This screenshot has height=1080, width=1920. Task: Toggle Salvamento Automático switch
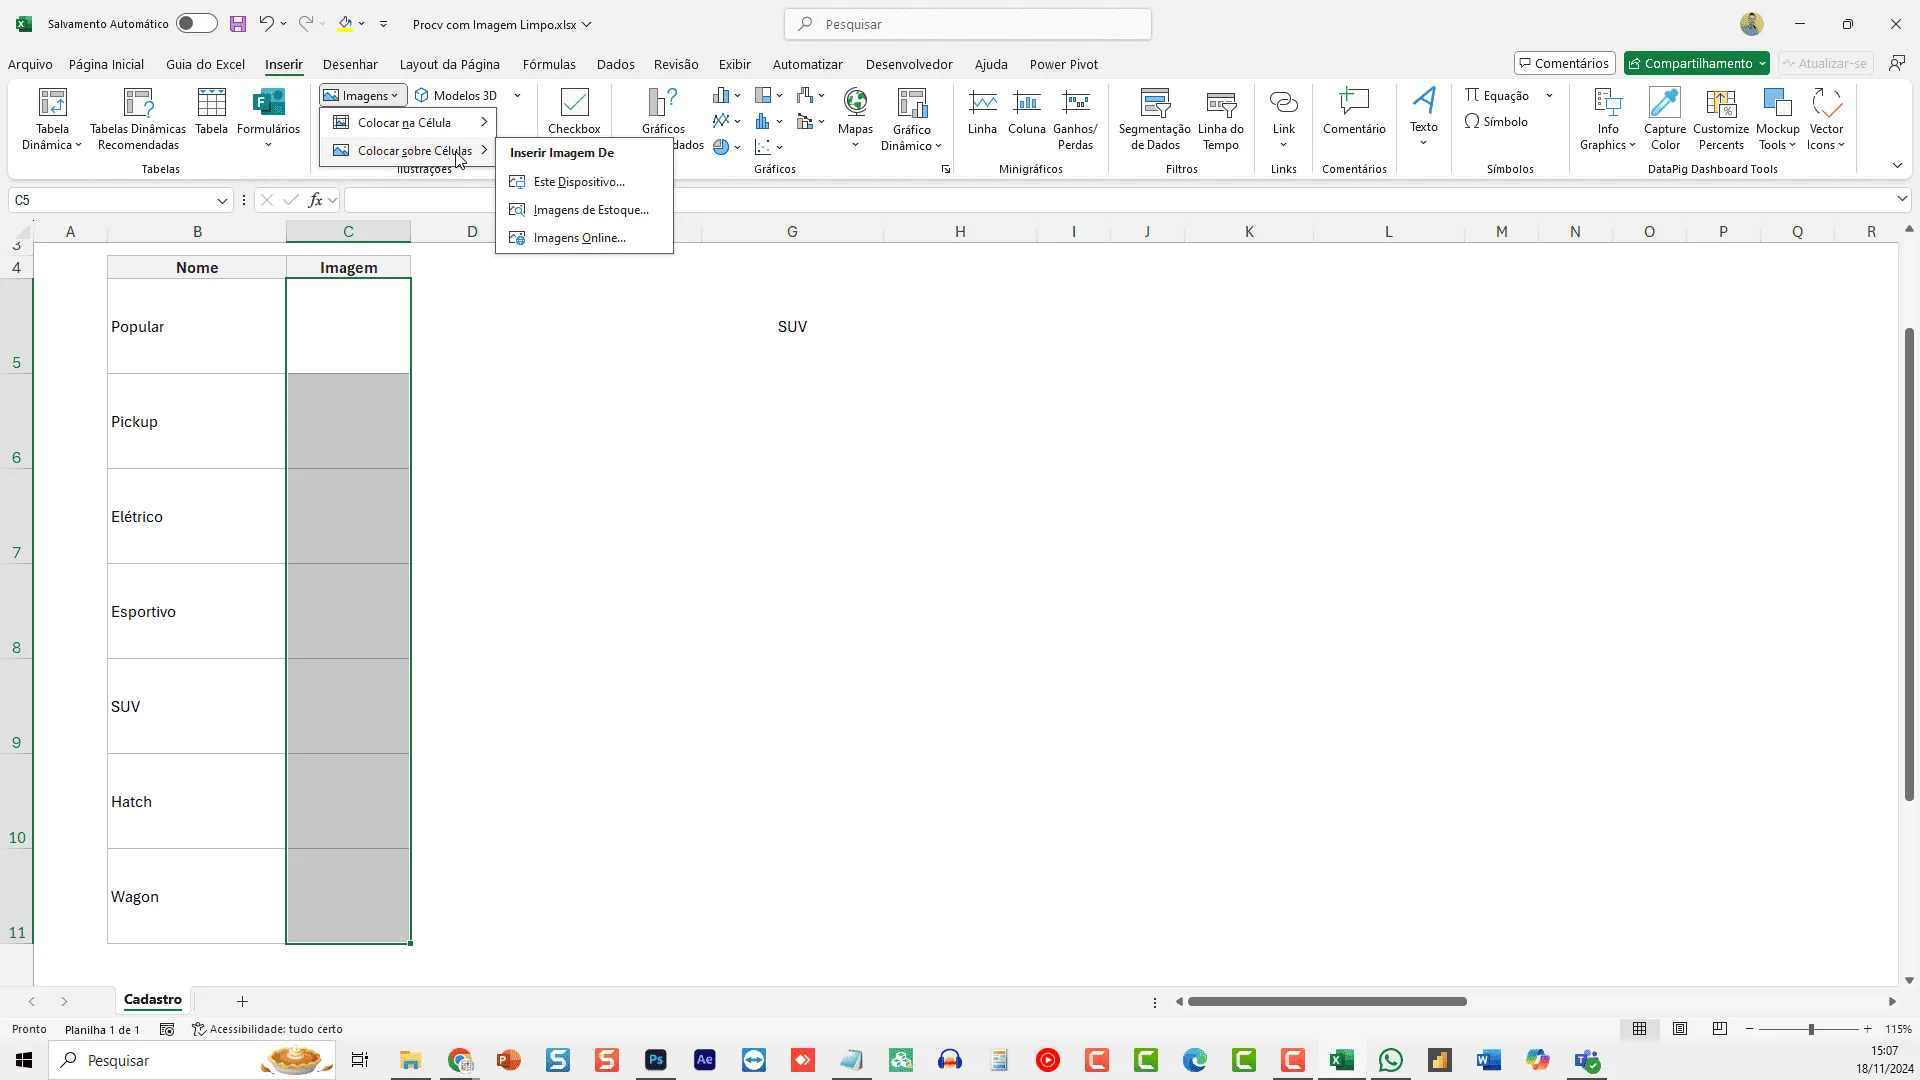coord(196,24)
